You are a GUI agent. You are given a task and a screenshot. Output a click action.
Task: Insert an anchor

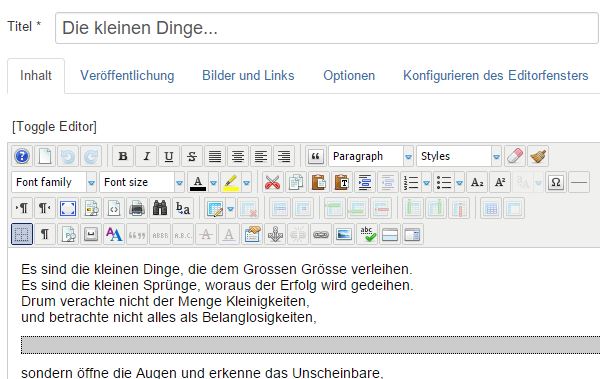click(275, 234)
